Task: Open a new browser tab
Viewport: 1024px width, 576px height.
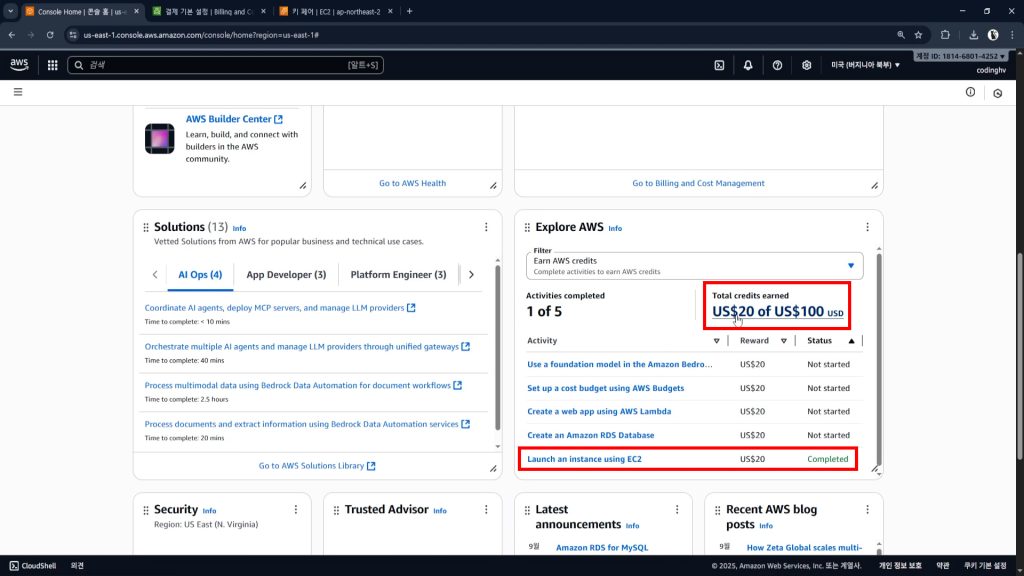Action: click(409, 11)
